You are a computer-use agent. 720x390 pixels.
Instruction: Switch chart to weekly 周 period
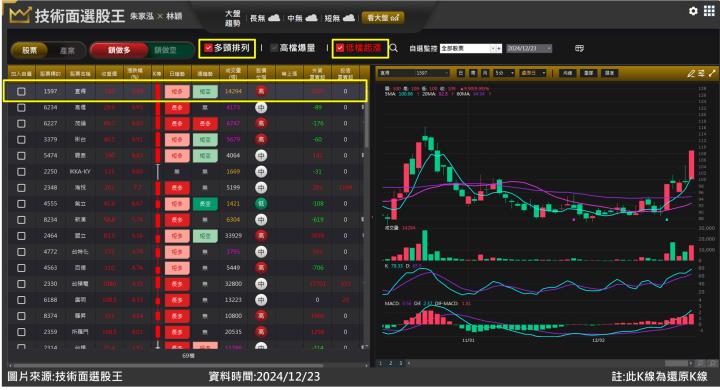point(473,73)
